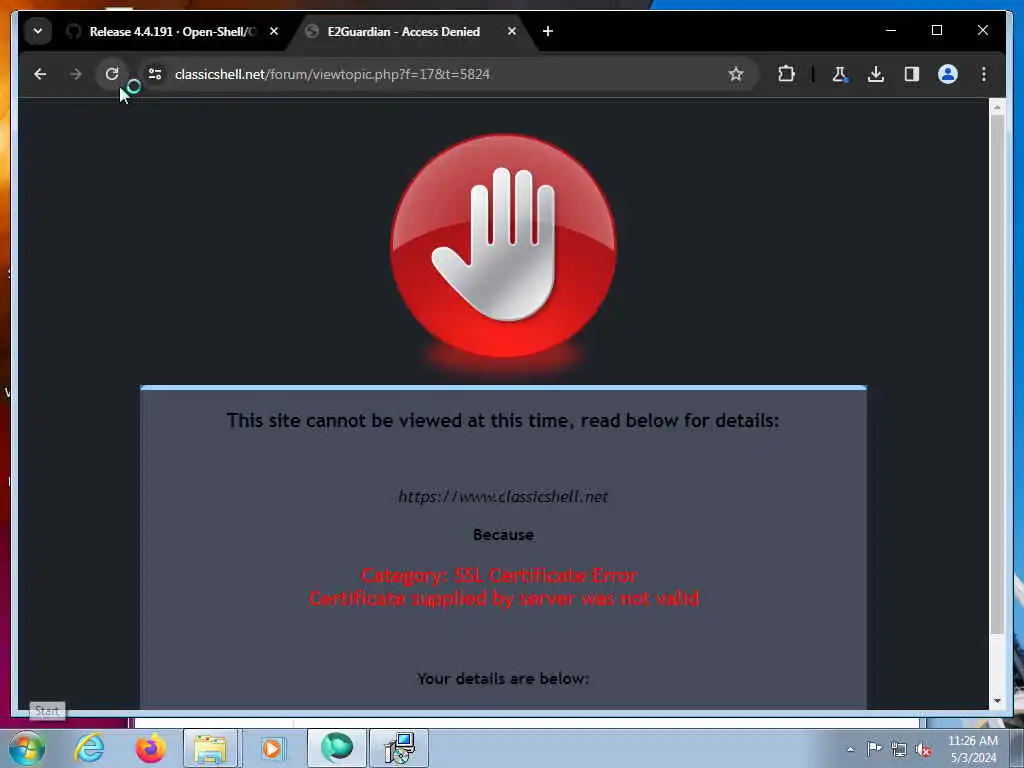Viewport: 1024px width, 768px height.
Task: Click the forward navigation arrow
Action: [76, 74]
